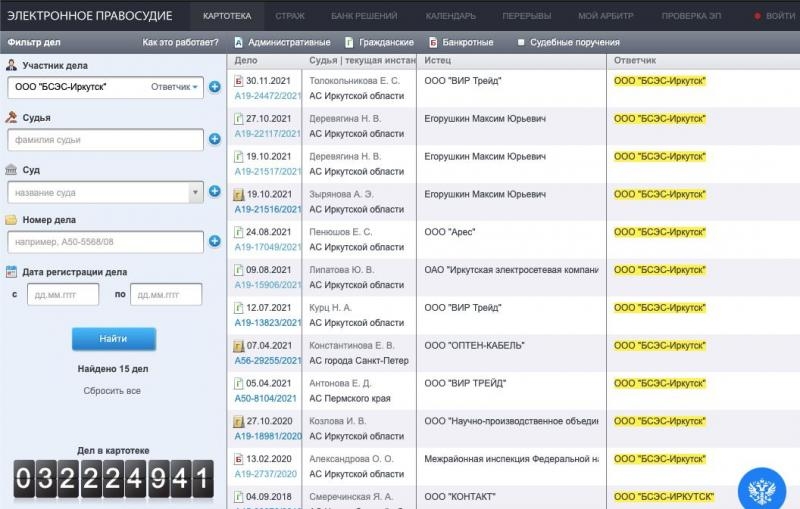Click the case number input field
Viewport: 800px width, 509px height.
tap(106, 242)
